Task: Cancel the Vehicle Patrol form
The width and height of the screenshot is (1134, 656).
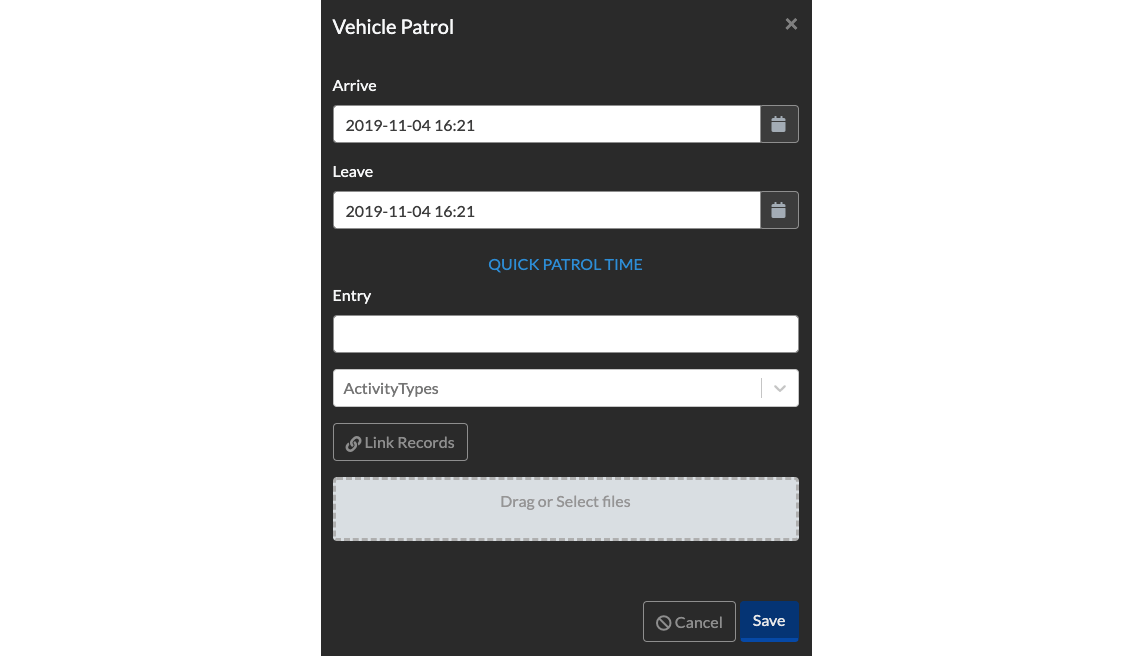Action: coord(689,621)
